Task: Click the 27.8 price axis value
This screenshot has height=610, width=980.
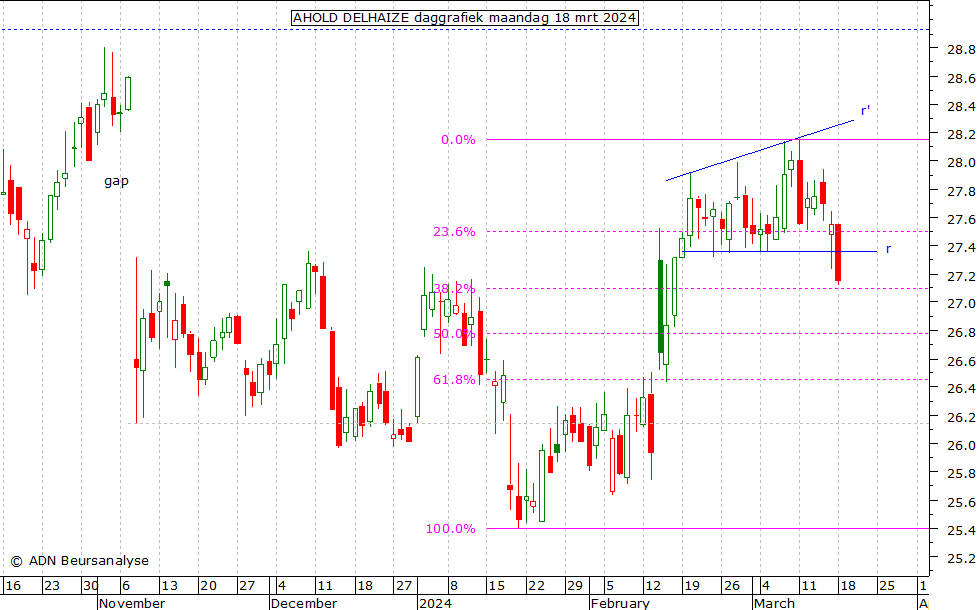Action: pos(961,191)
